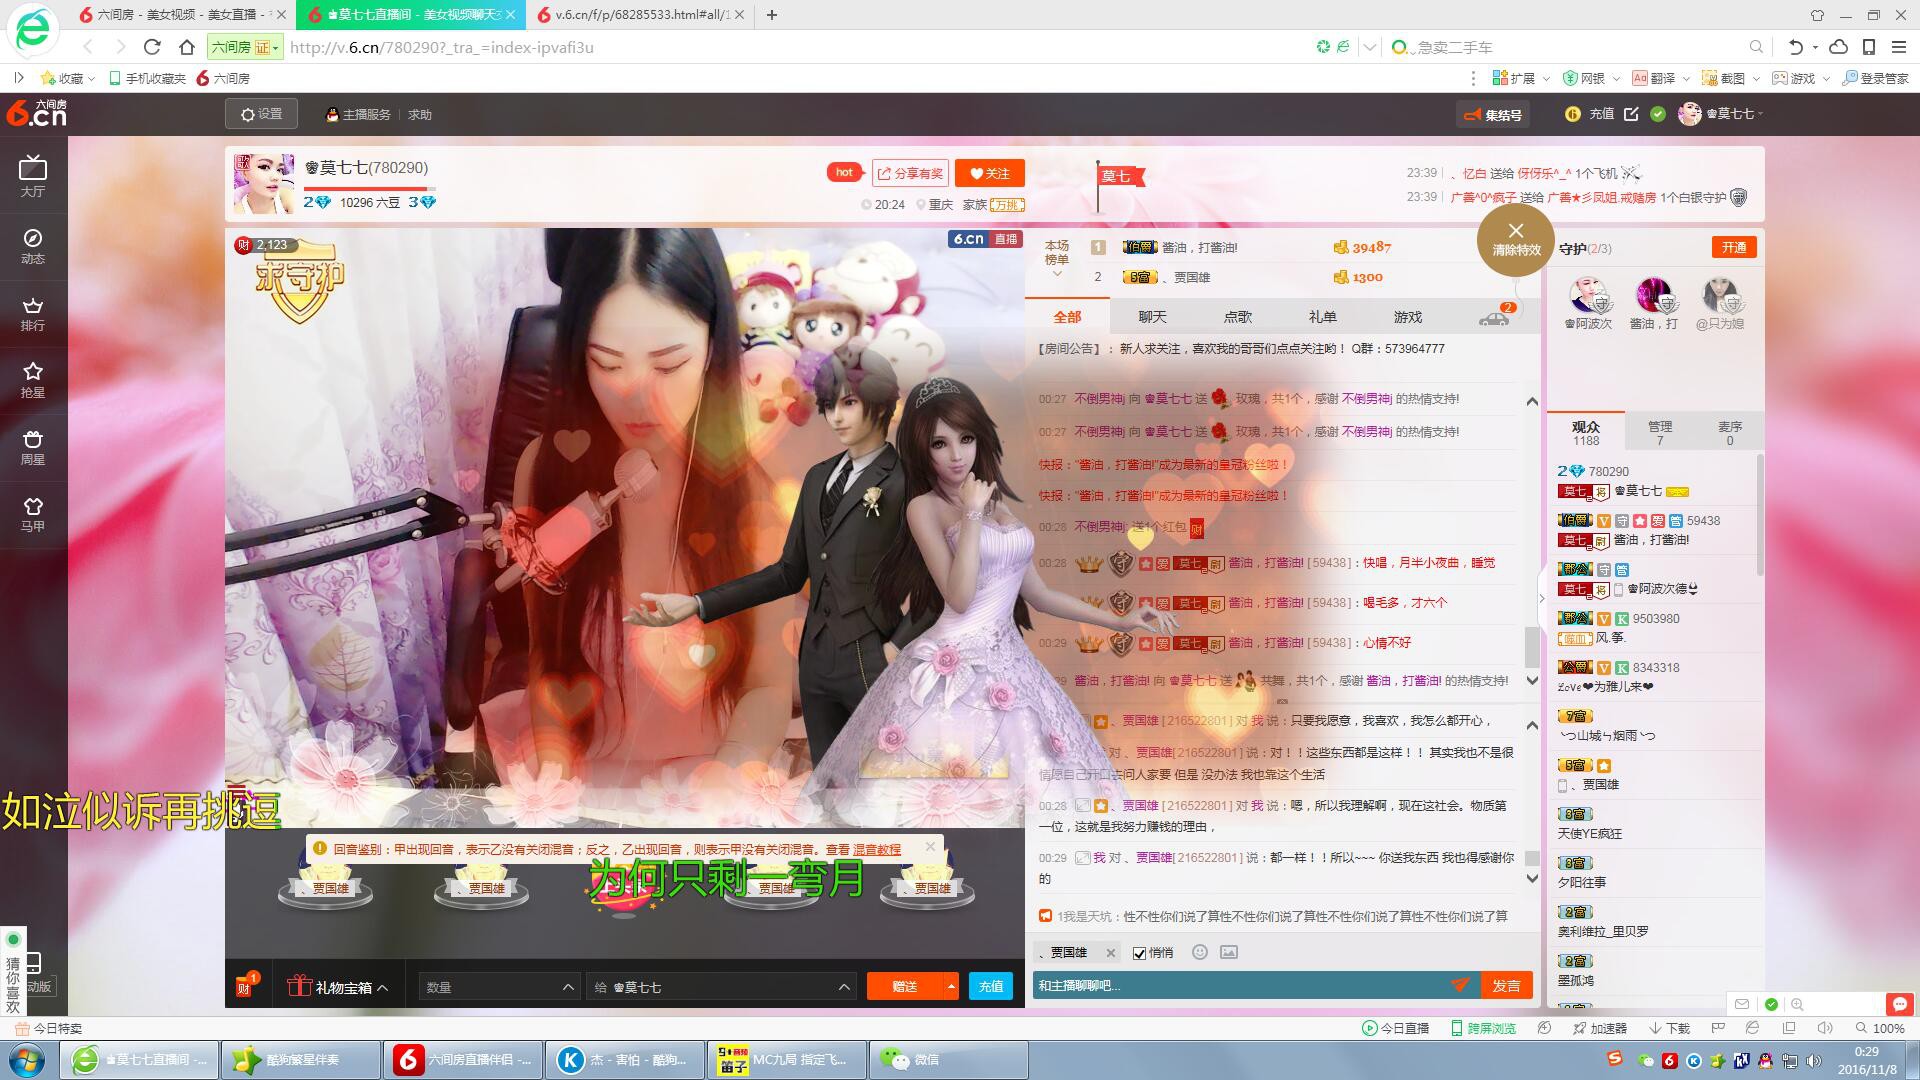The image size is (1920, 1080).
Task: Open the browser main menu icon
Action: pos(1898,46)
